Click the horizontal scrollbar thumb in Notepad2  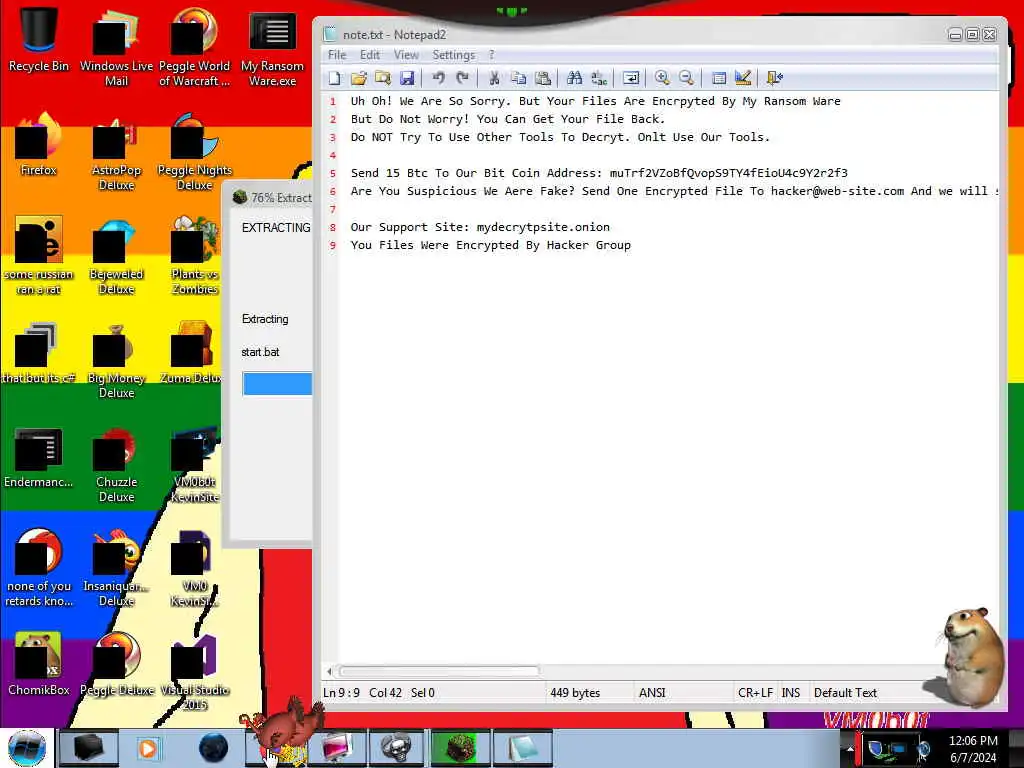click(x=439, y=671)
